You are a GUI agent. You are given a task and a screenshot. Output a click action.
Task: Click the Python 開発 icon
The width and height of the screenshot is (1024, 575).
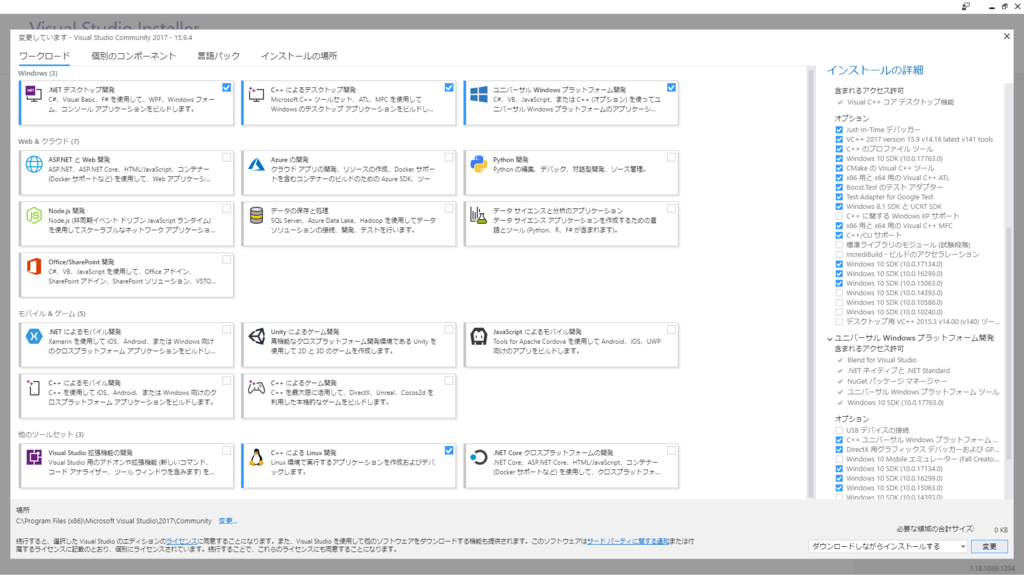479,164
